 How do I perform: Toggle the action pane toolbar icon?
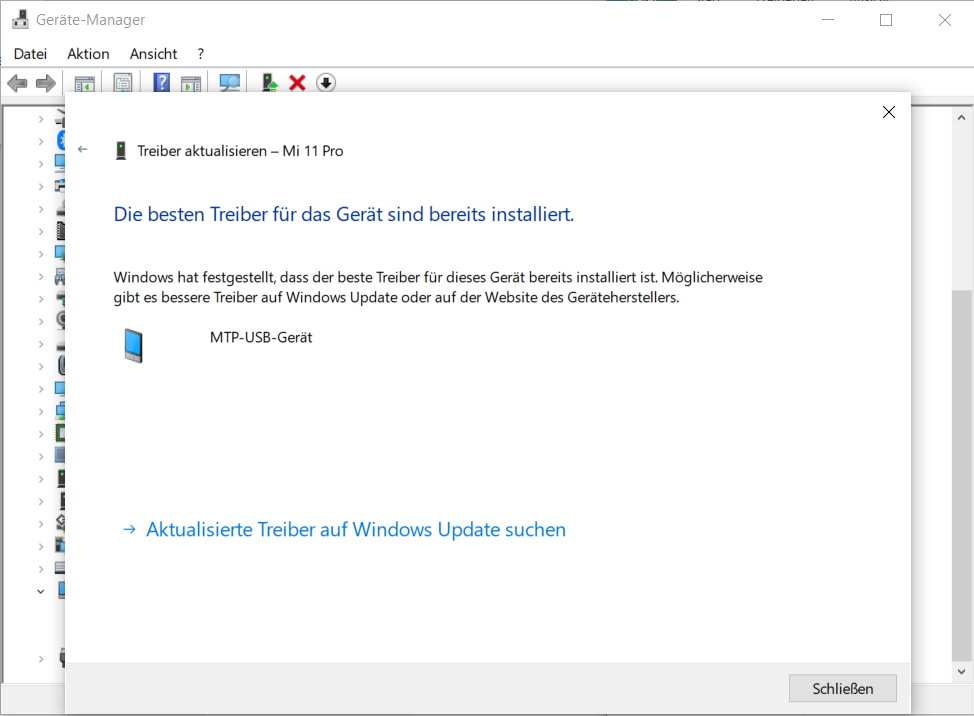pyautogui.click(x=191, y=83)
